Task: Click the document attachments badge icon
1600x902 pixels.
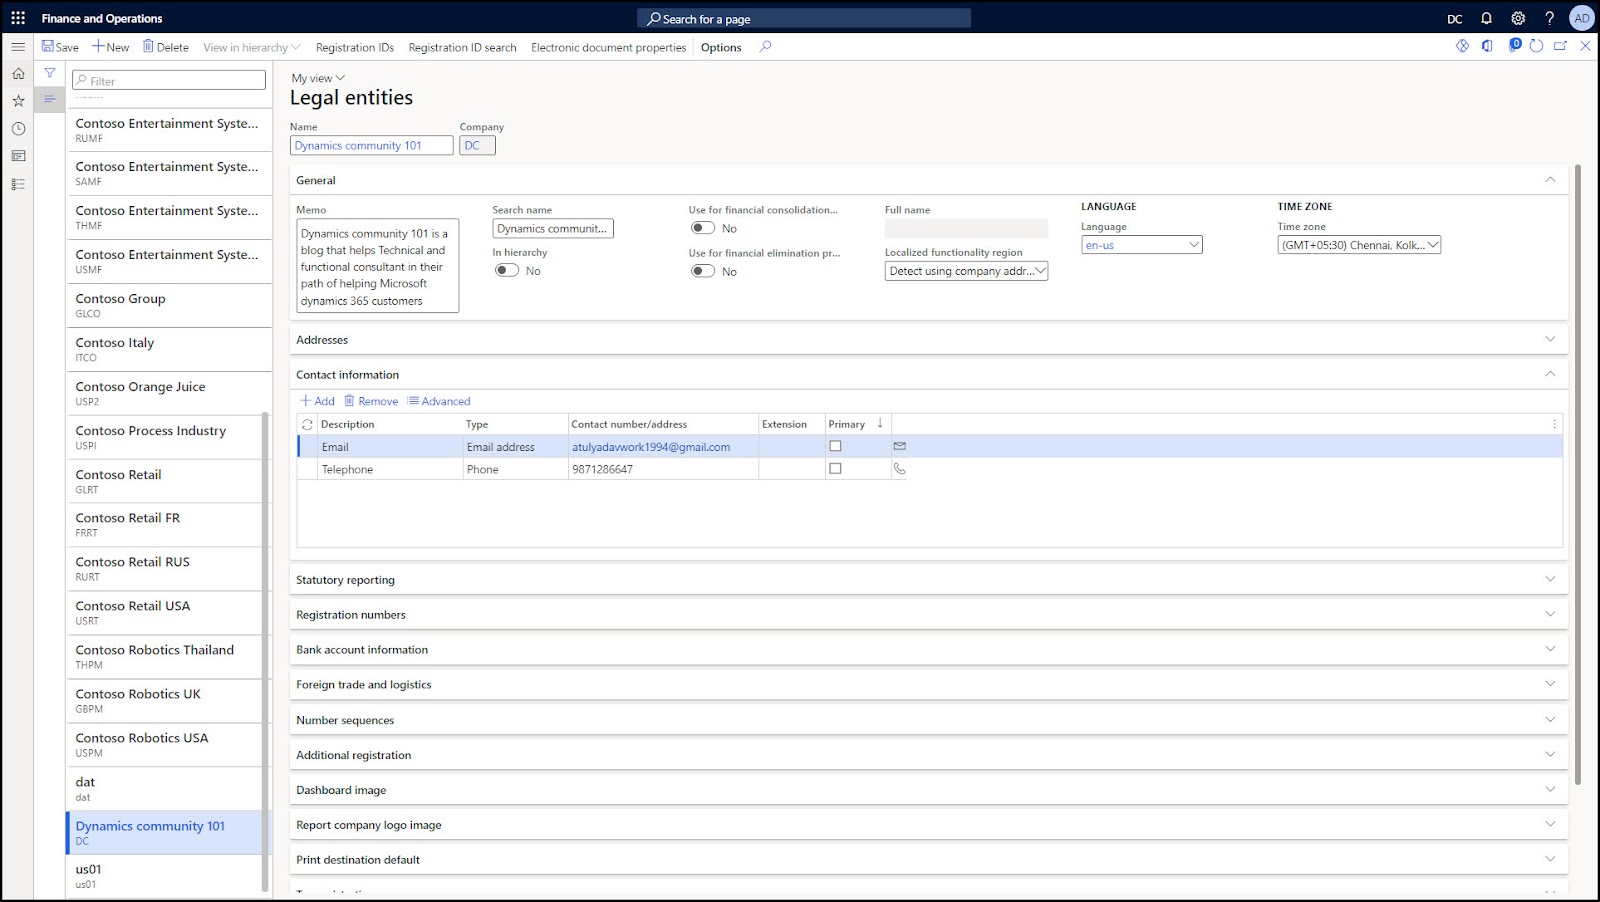Action: [1514, 45]
